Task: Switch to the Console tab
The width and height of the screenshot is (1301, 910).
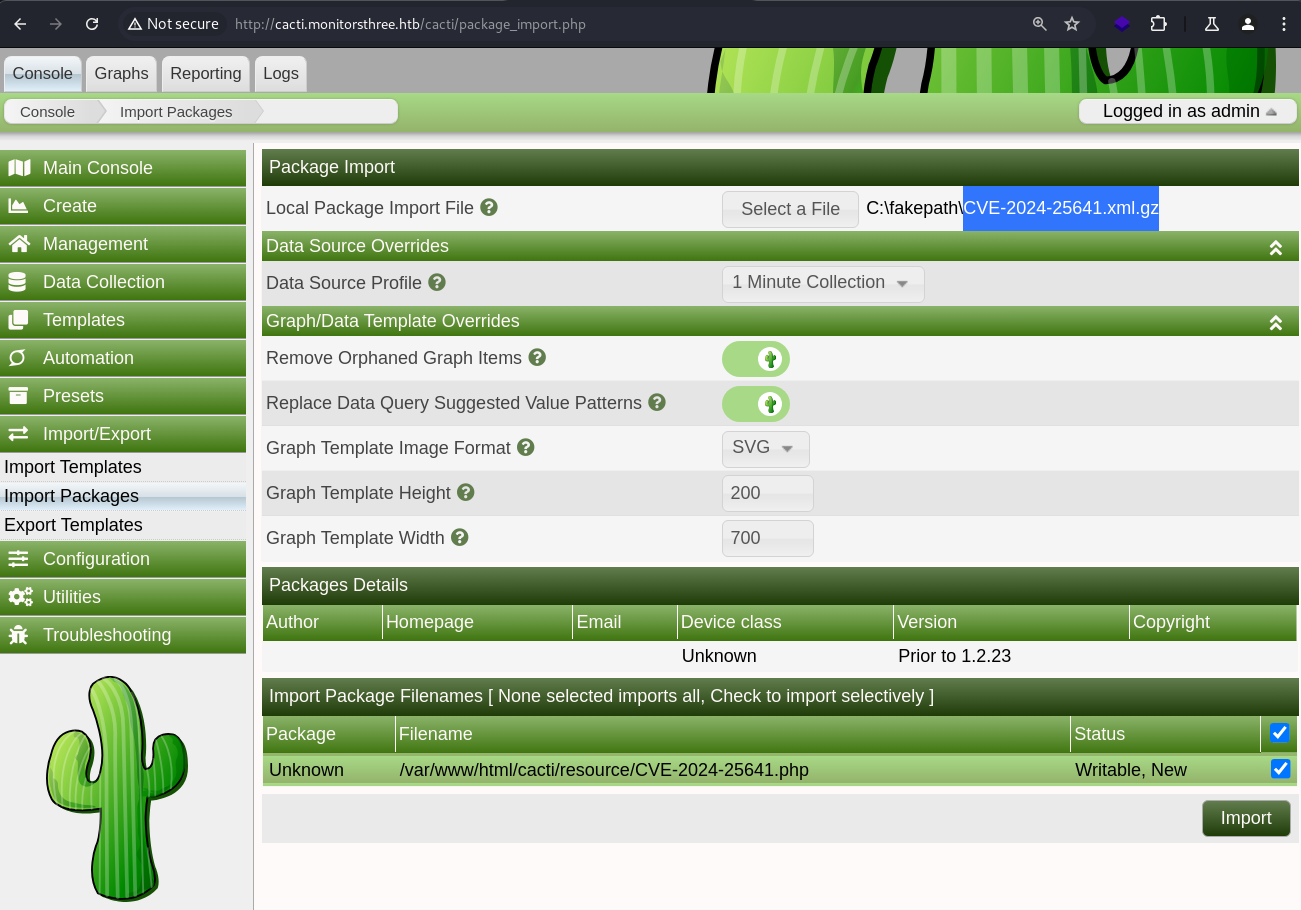Action: (43, 74)
